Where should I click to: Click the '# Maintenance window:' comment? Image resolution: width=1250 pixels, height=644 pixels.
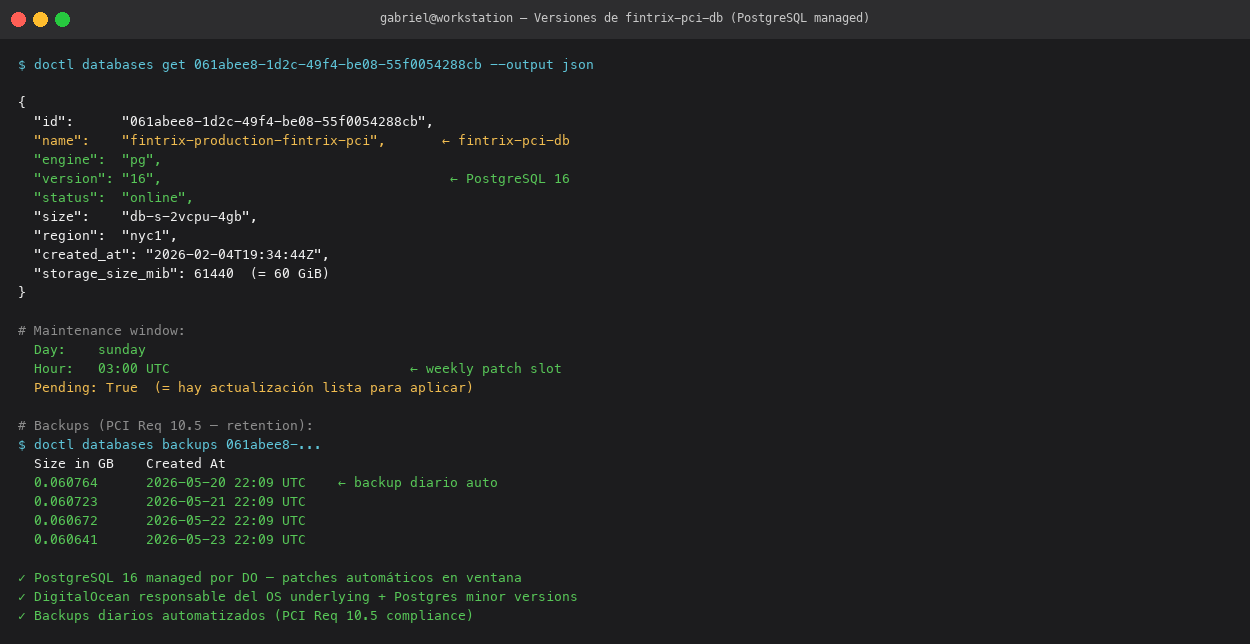coord(102,330)
